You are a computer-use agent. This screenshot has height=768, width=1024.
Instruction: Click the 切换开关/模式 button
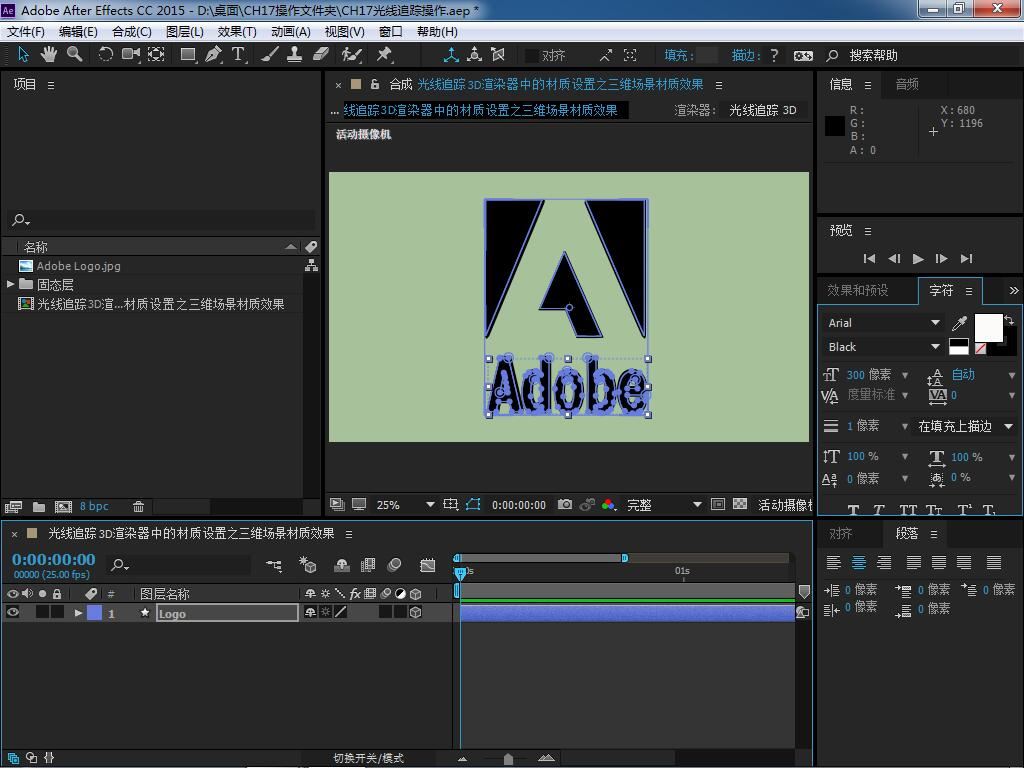368,758
